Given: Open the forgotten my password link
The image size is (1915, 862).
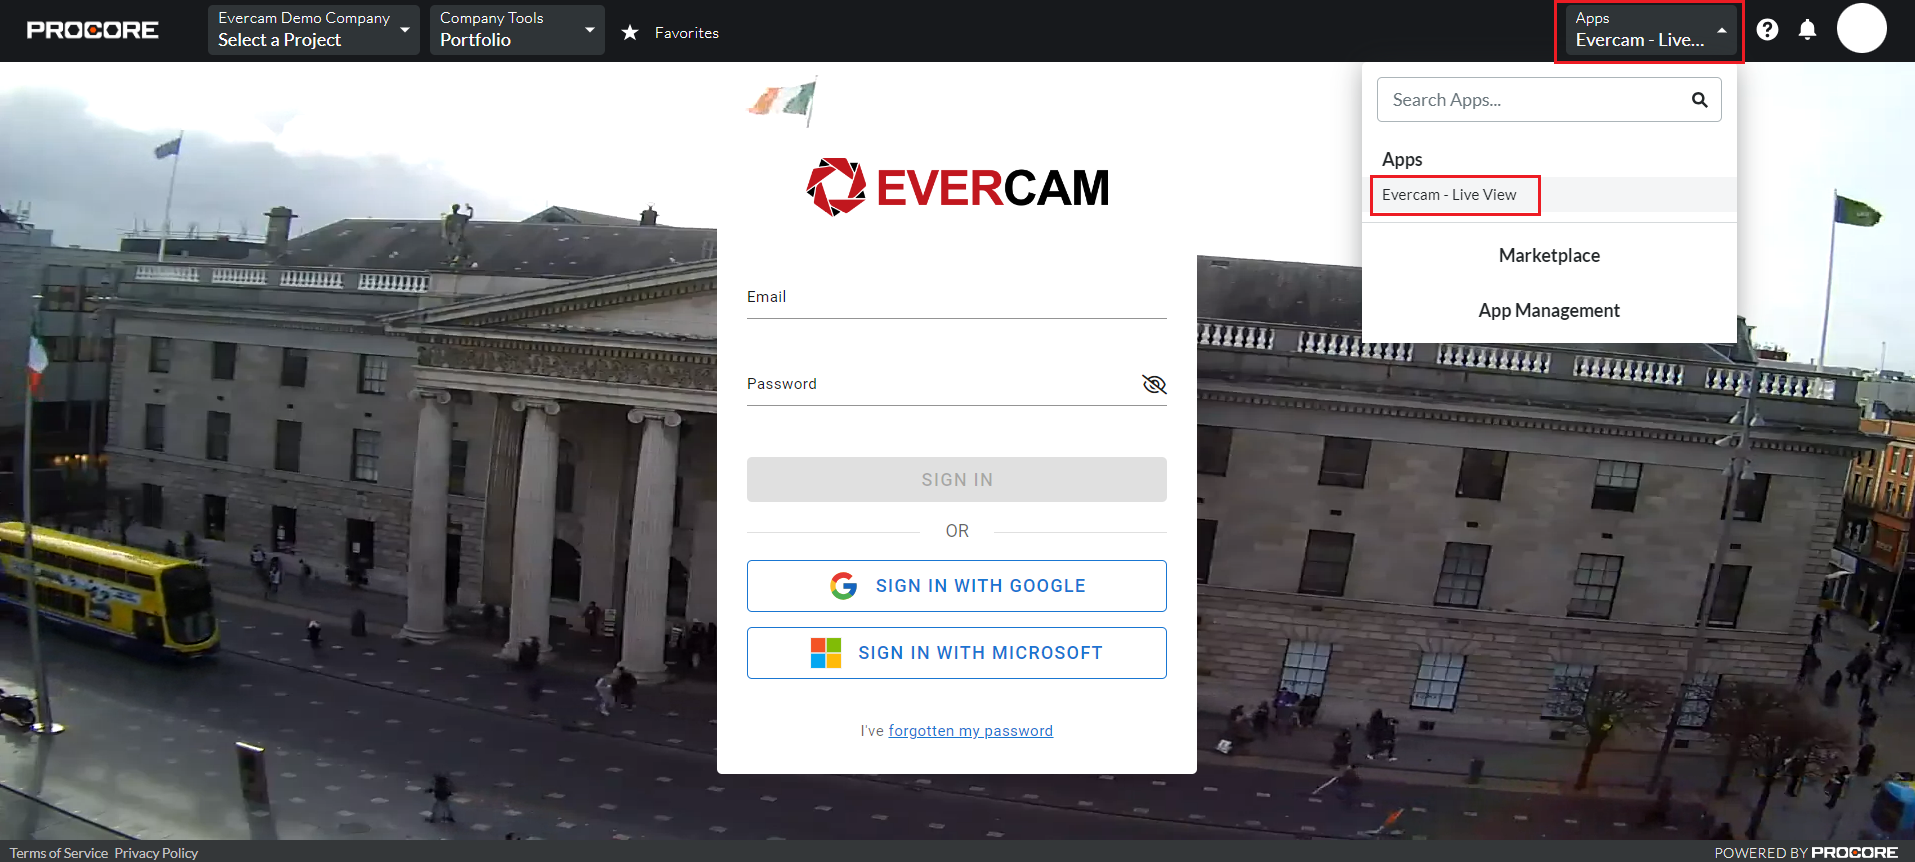Looking at the screenshot, I should [x=970, y=731].
